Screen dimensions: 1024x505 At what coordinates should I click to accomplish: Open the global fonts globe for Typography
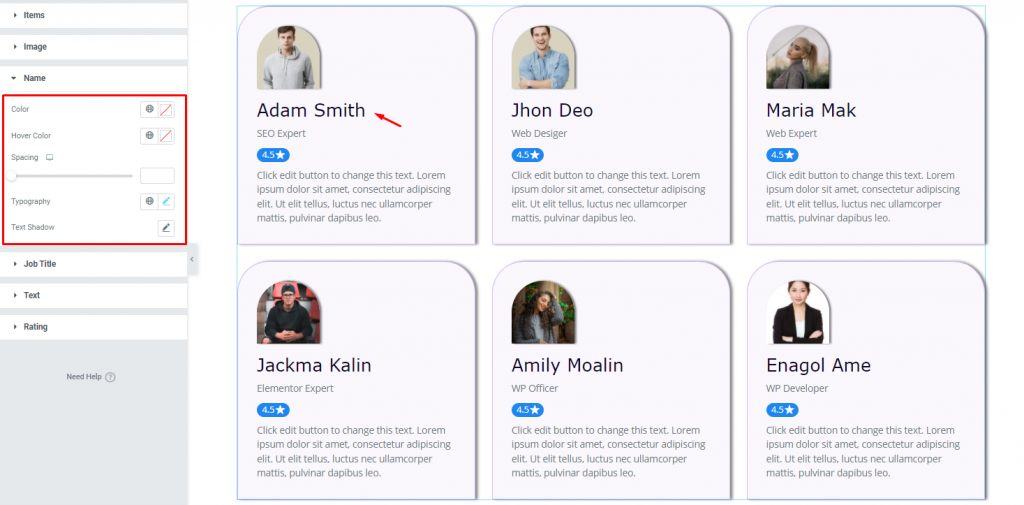(x=150, y=201)
